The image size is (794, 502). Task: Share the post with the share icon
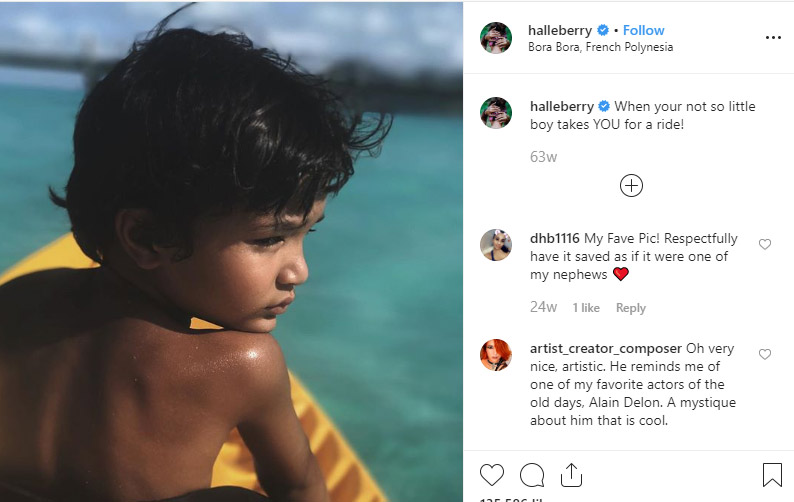pyautogui.click(x=571, y=474)
